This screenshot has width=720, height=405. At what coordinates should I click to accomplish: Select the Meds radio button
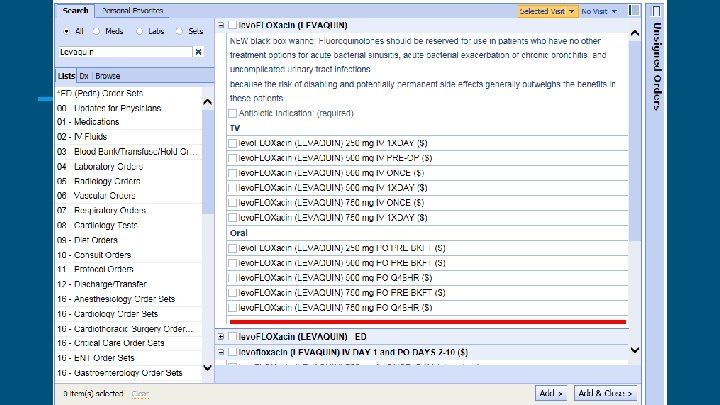tap(96, 31)
